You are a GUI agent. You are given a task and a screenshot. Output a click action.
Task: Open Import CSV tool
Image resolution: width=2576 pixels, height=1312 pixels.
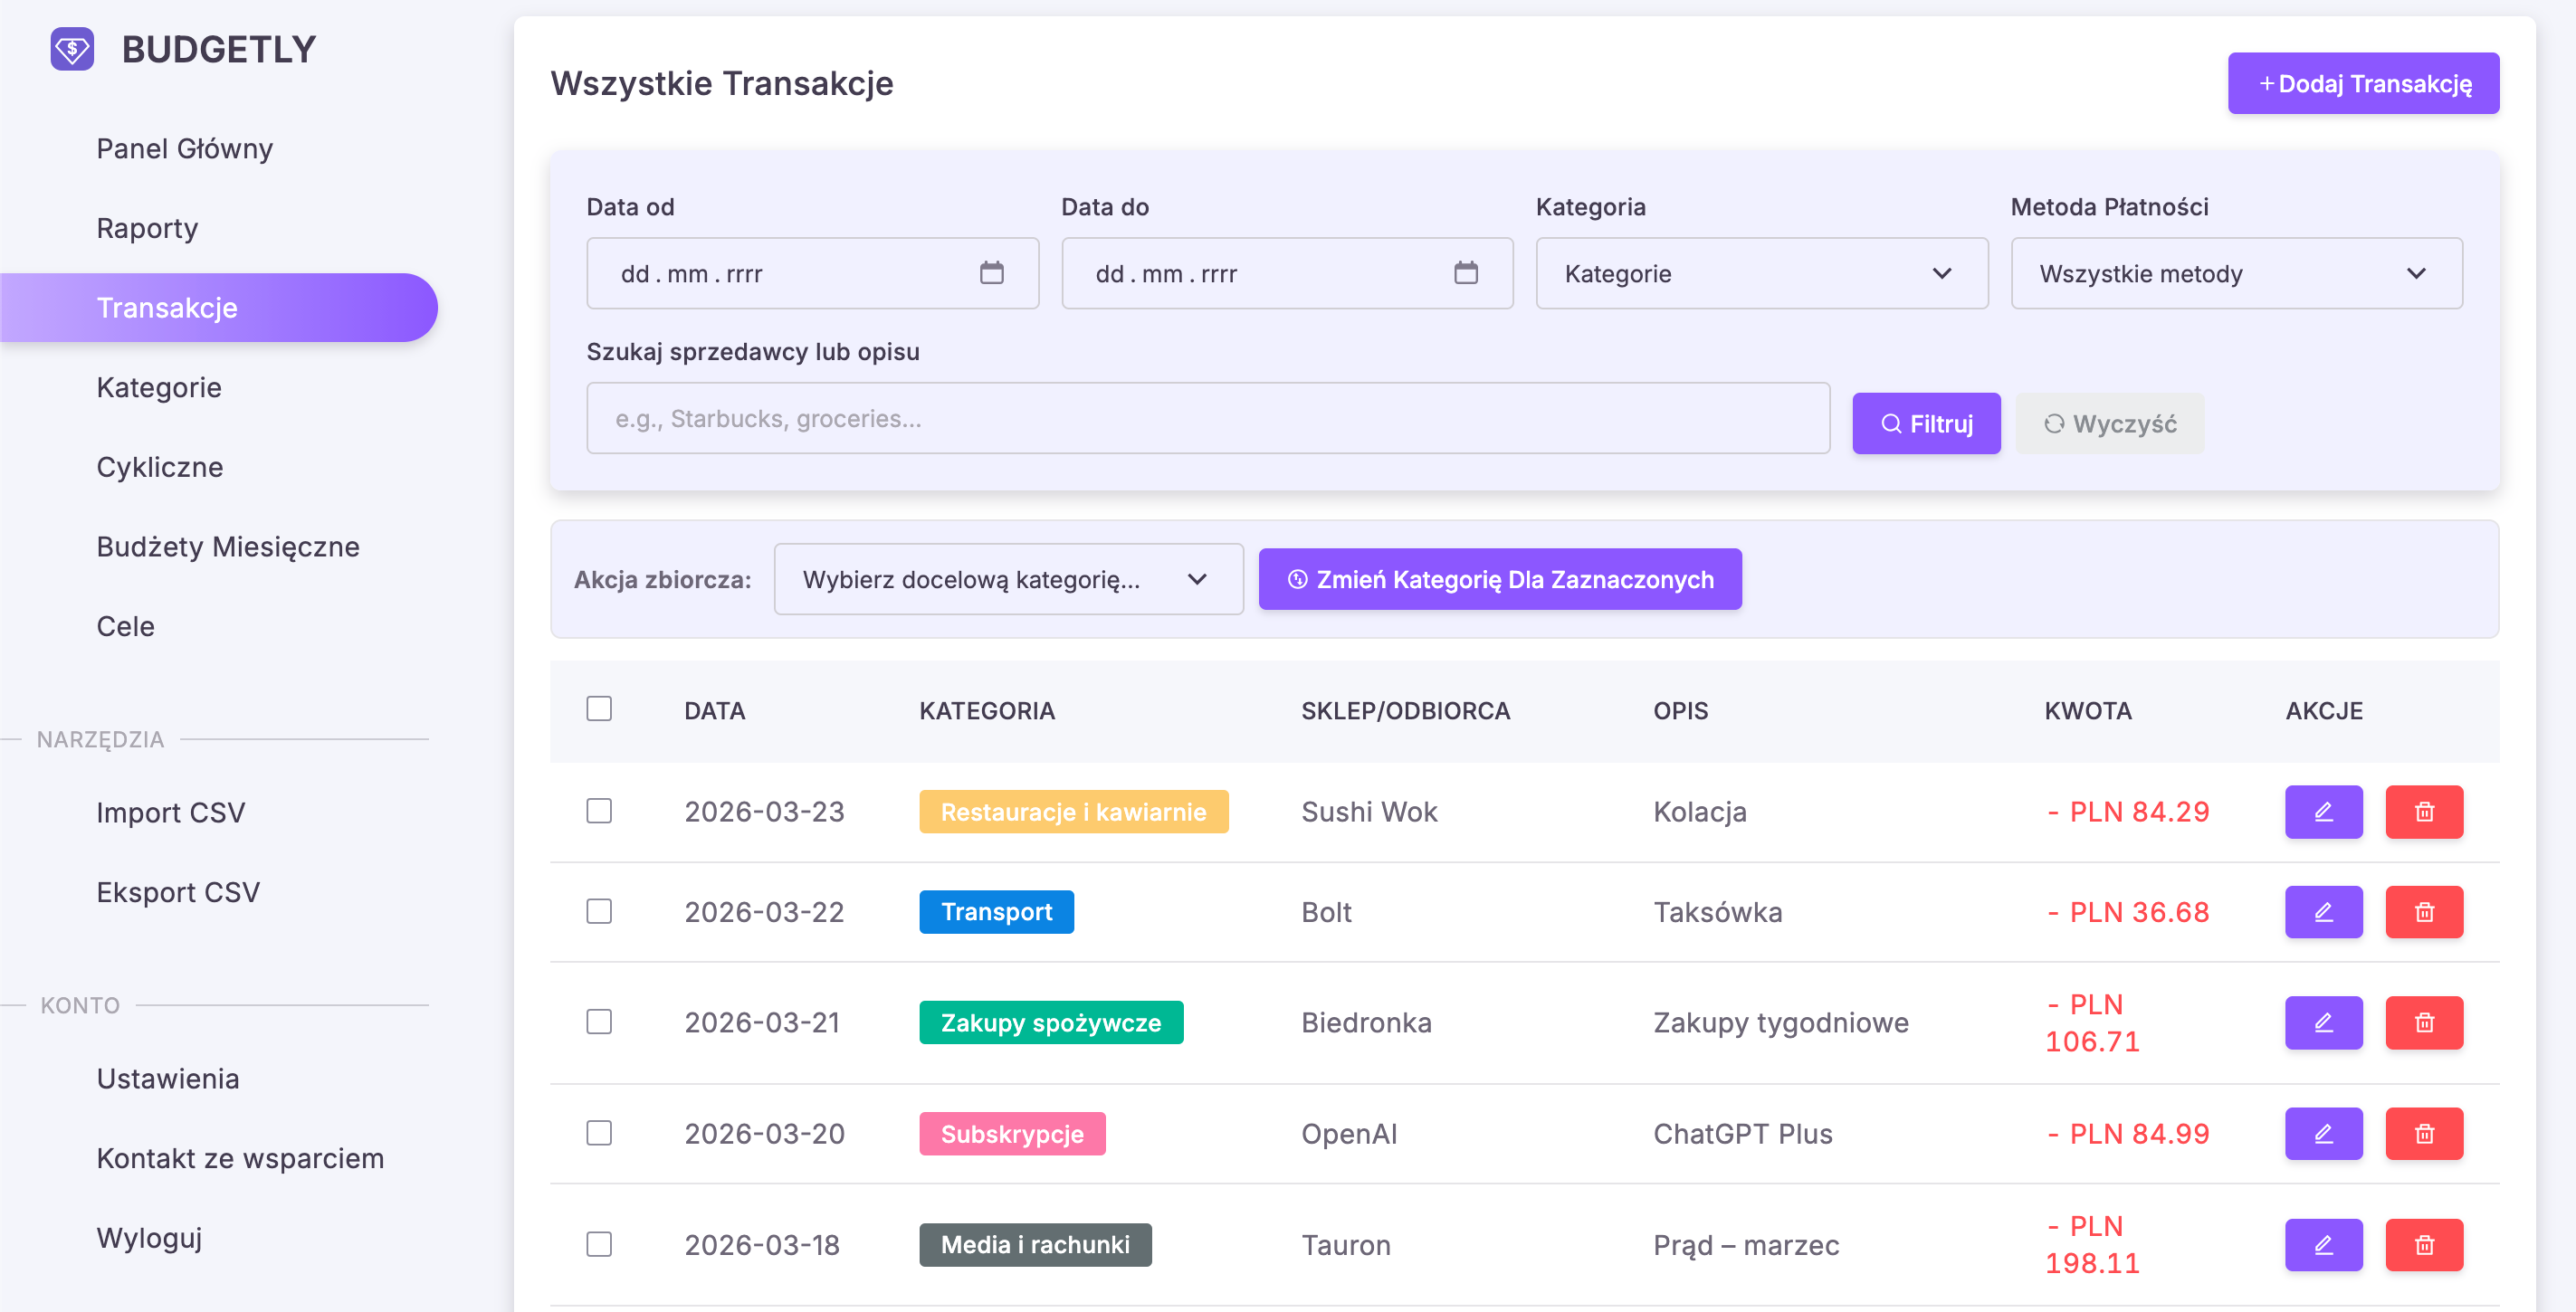click(170, 812)
